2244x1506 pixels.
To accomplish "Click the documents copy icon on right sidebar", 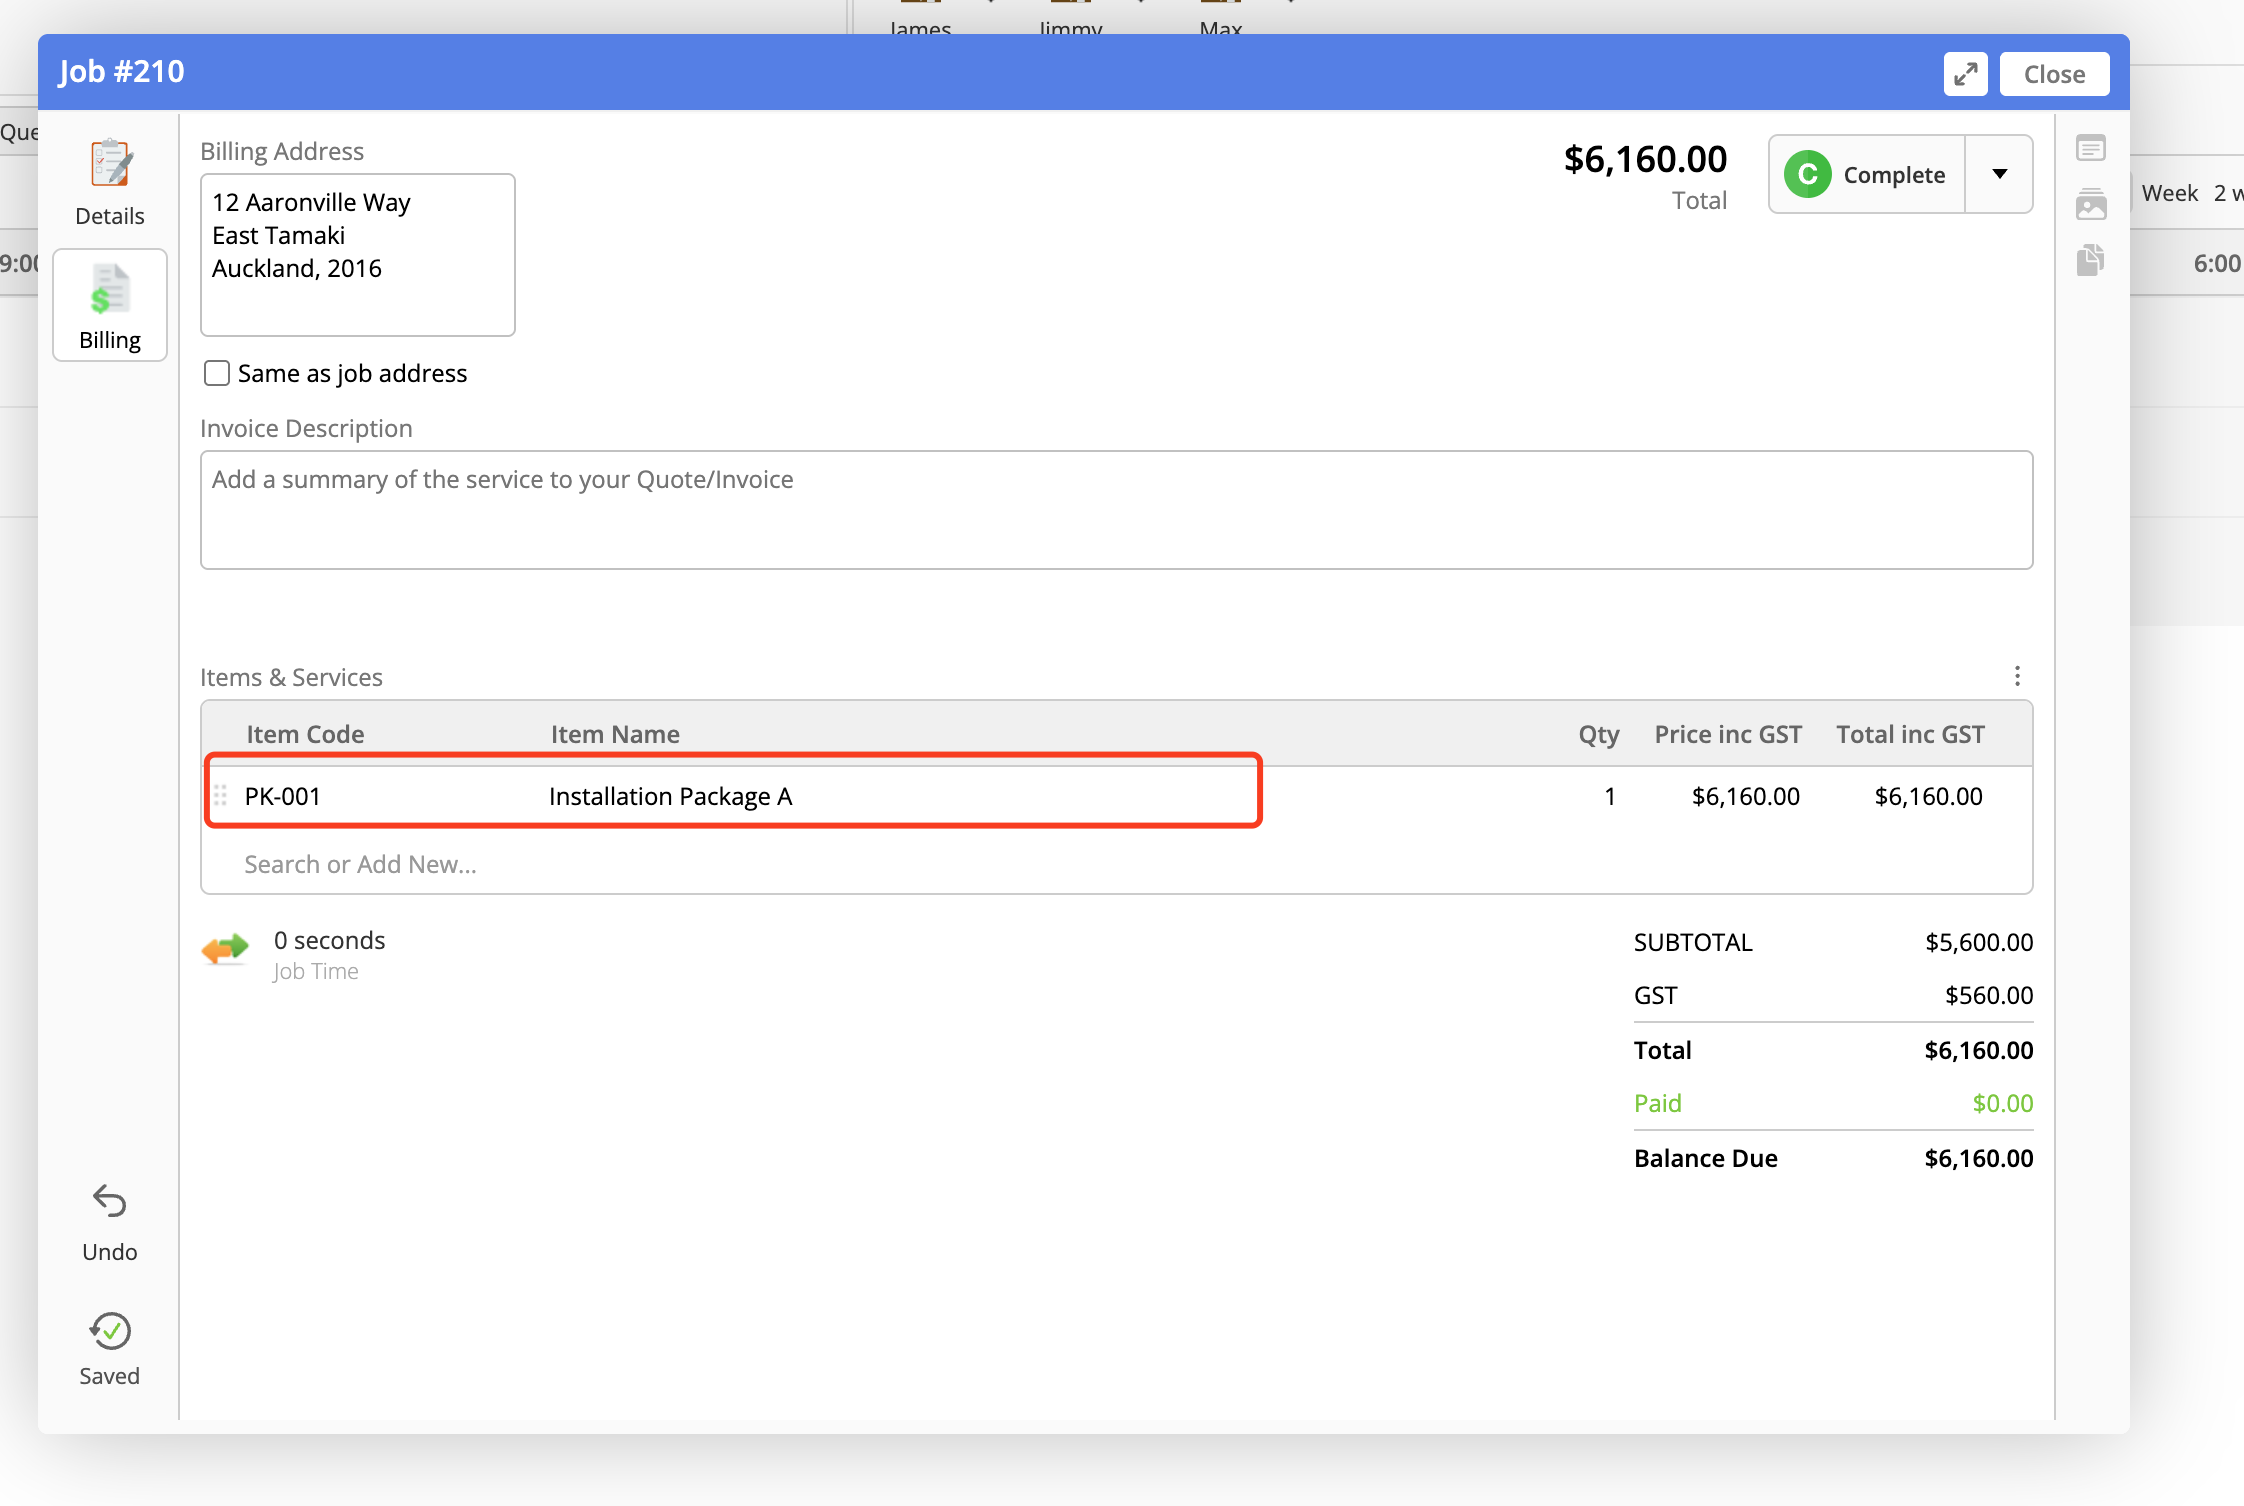I will pyautogui.click(x=2090, y=260).
